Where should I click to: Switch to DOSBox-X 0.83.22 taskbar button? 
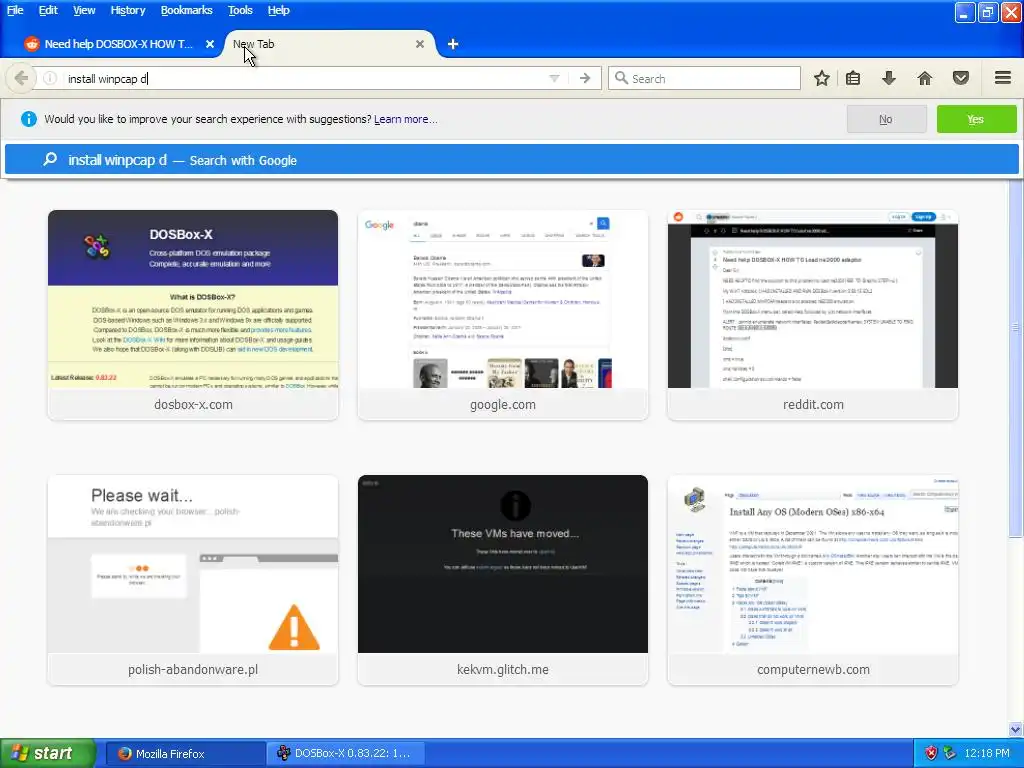[x=345, y=754]
